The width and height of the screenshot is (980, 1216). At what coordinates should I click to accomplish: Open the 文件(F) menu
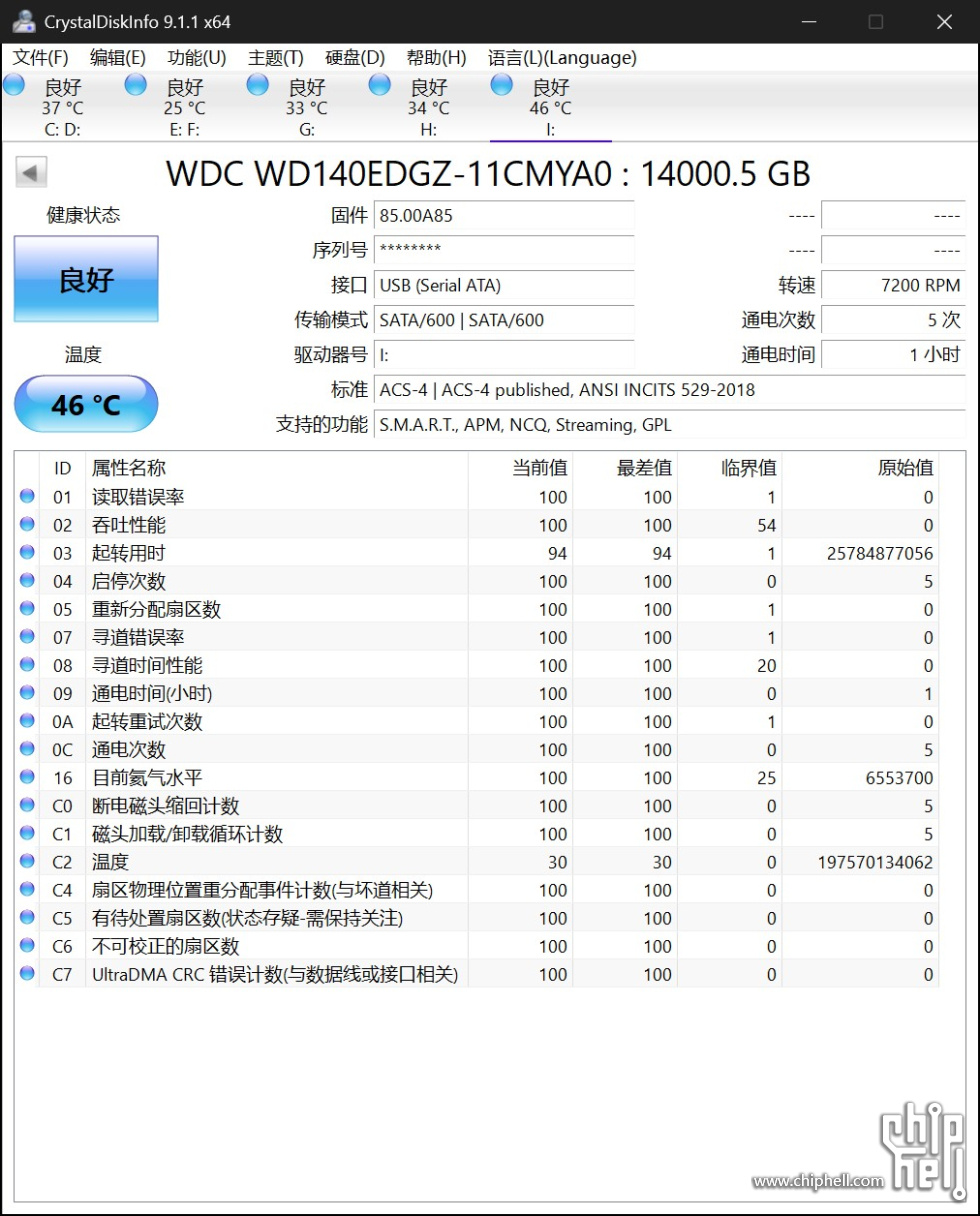click(41, 58)
